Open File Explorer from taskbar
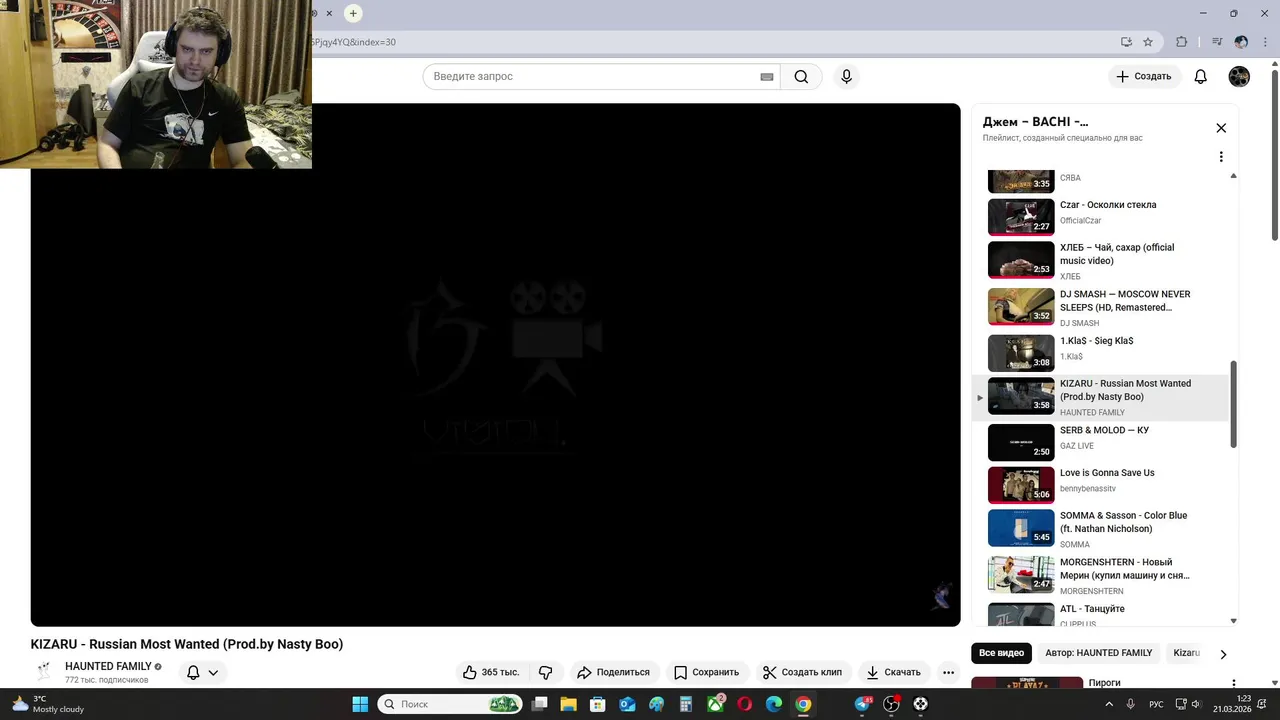 click(569, 704)
